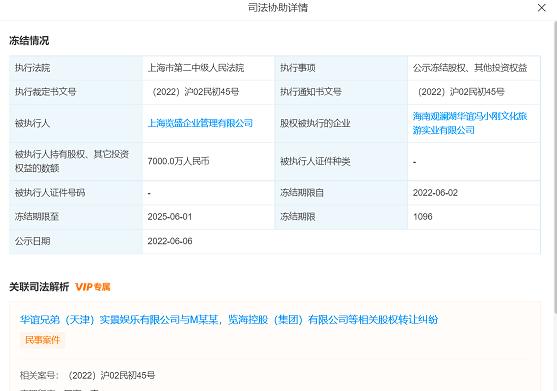Image resolution: width=557 pixels, height=391 pixels.
Task: Open 海南观澜湖华谊冯小刚文化旅游实业有限公司 link
Action: coord(470,123)
